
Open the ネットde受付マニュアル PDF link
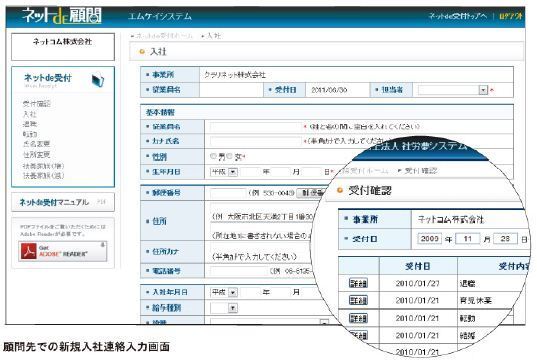pos(63,202)
